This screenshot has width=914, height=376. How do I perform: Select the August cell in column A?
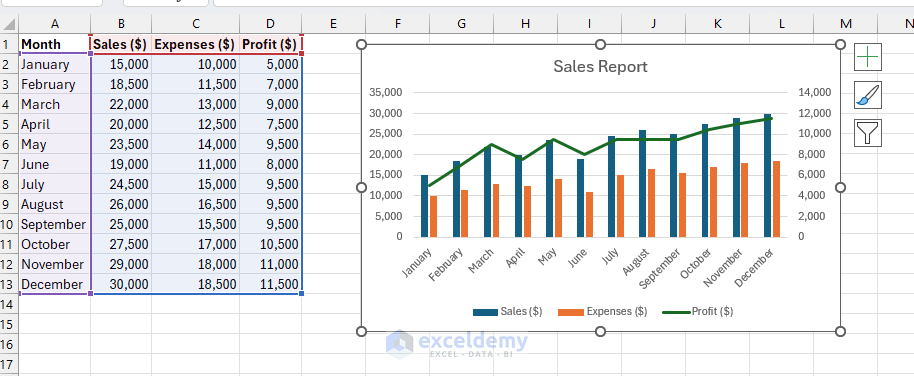click(55, 204)
